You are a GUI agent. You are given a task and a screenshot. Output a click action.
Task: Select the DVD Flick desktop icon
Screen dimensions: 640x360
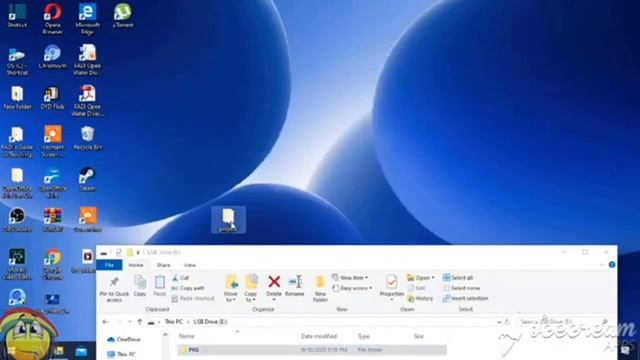tap(52, 97)
